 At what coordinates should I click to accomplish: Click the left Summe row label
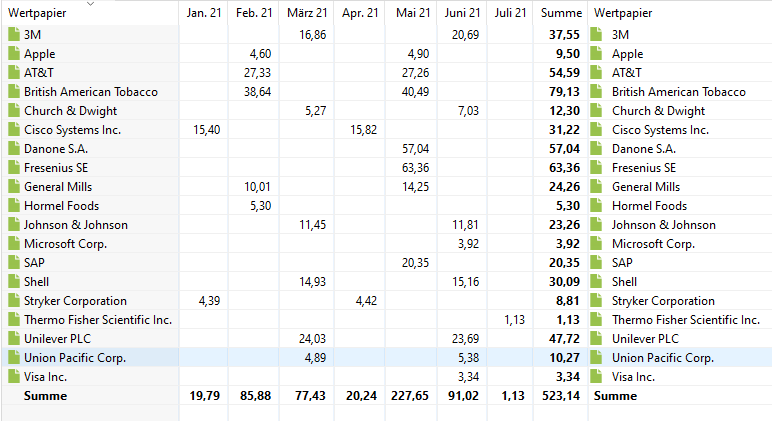pyautogui.click(x=45, y=396)
